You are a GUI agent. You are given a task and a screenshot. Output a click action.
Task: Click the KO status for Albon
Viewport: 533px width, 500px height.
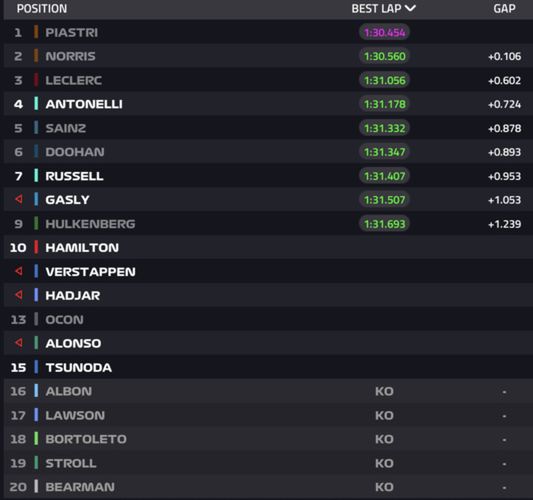(x=384, y=392)
